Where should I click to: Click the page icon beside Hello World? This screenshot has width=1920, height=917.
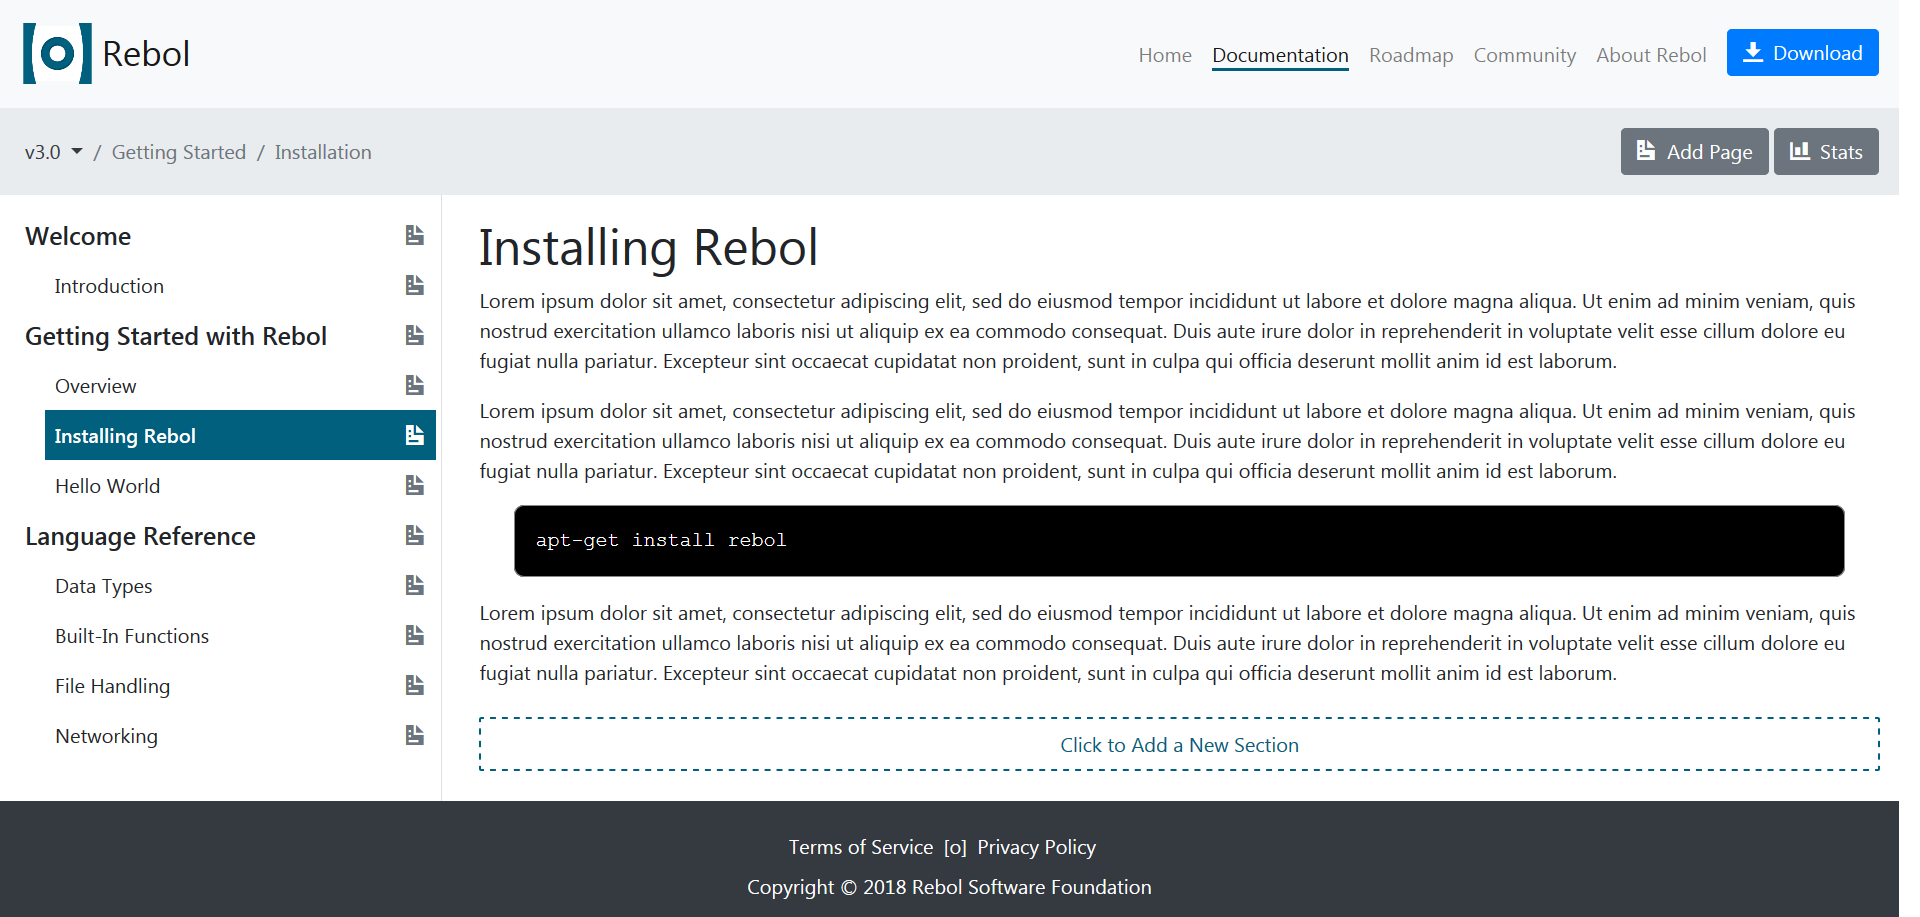click(x=415, y=485)
